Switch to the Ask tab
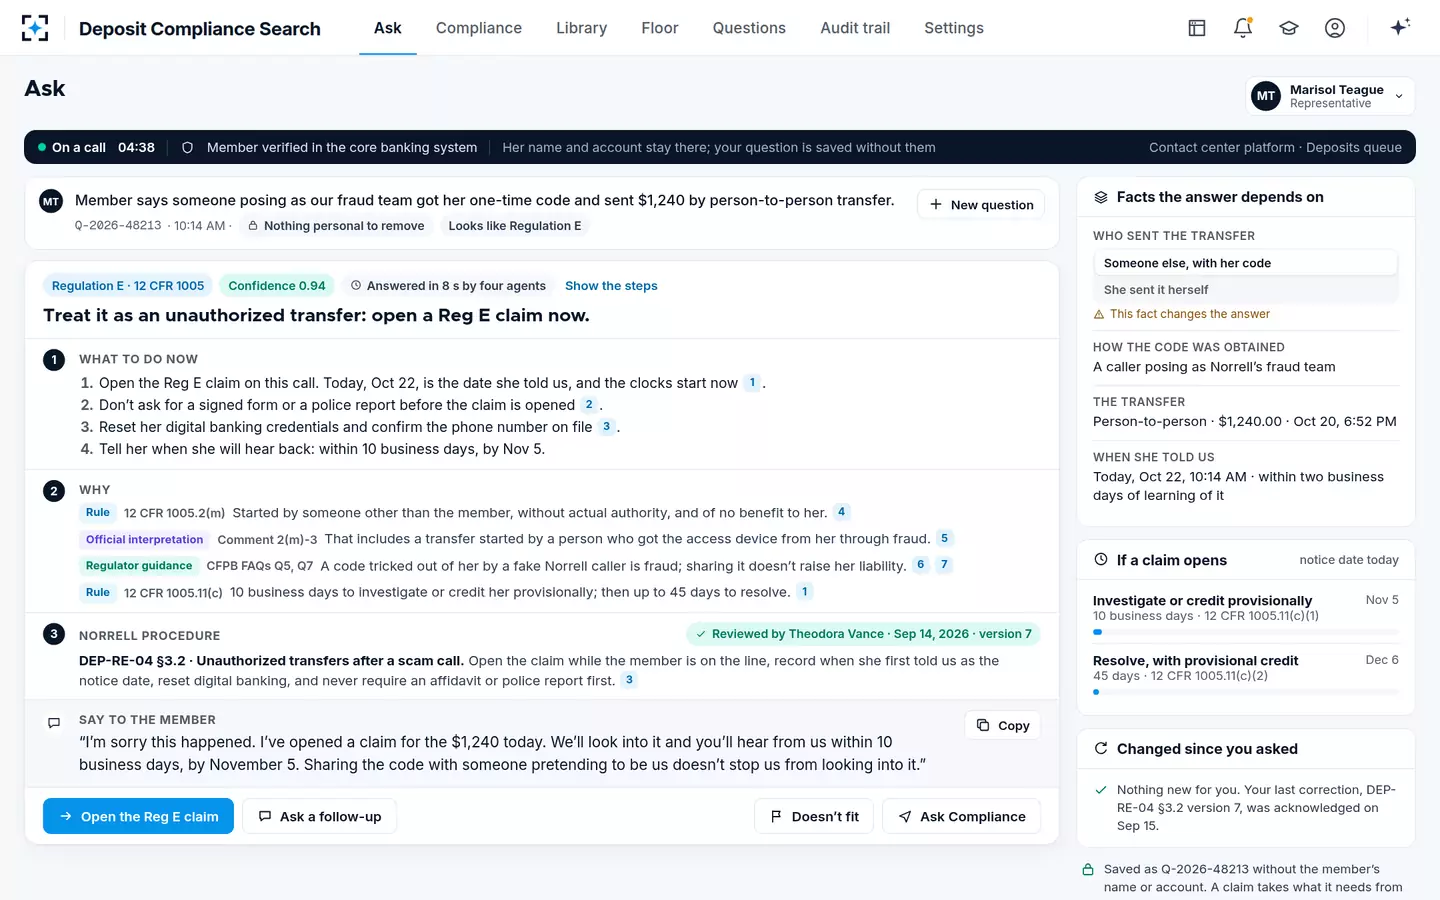This screenshot has height=900, width=1440. (x=388, y=28)
